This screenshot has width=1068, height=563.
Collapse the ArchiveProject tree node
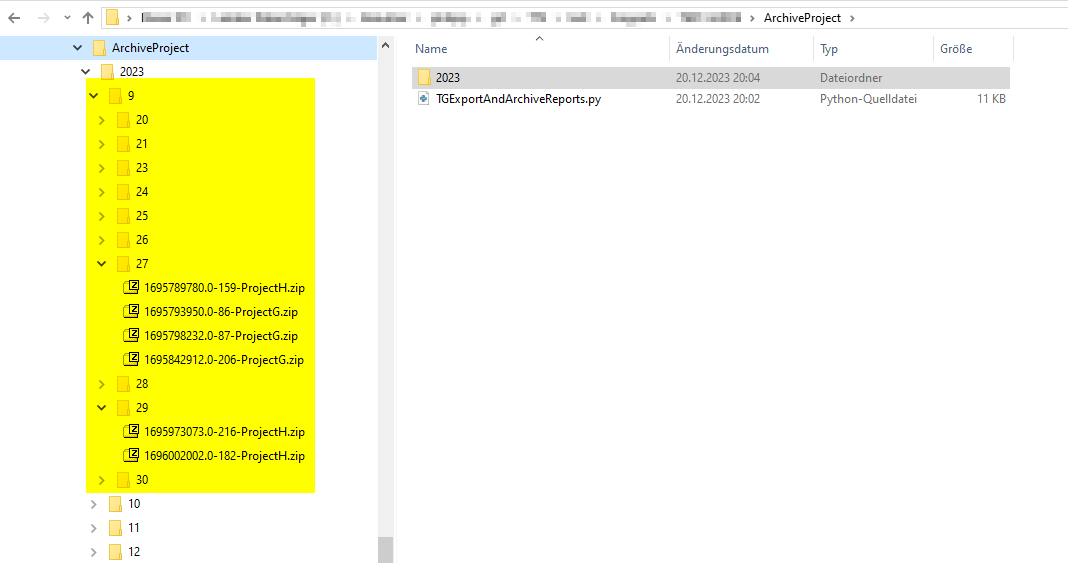point(78,48)
